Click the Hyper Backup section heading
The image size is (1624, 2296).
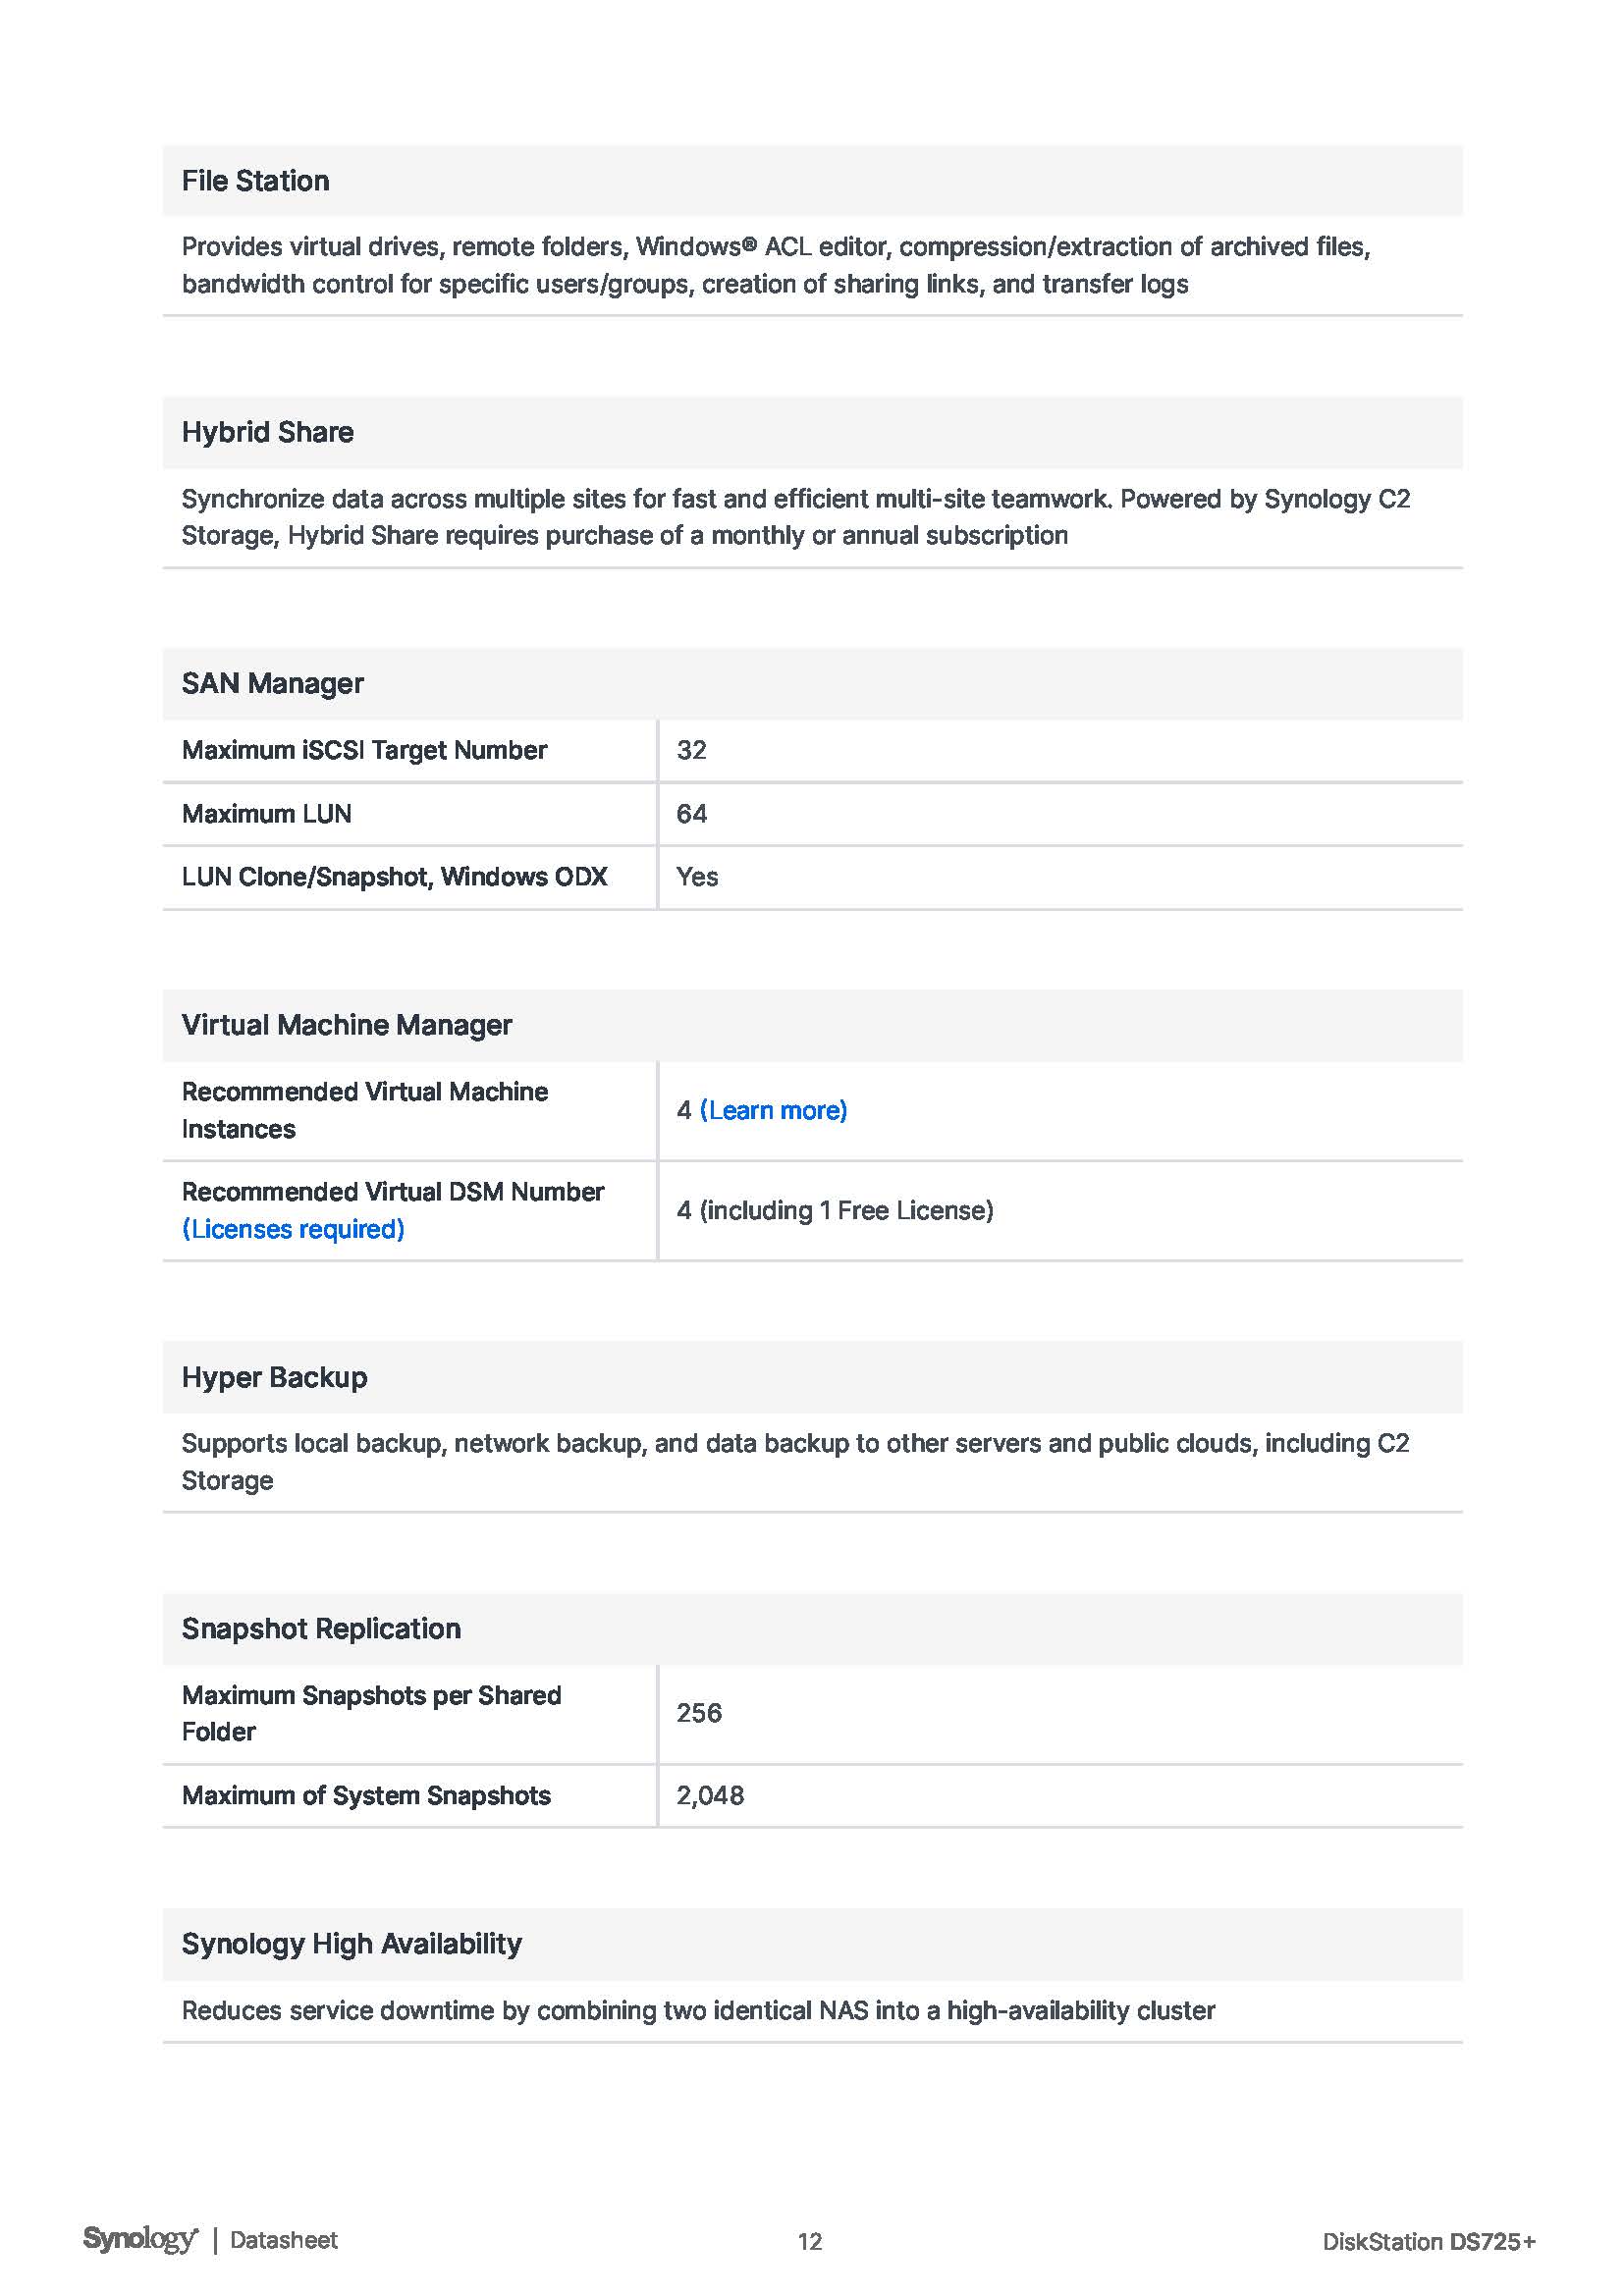coord(274,1377)
